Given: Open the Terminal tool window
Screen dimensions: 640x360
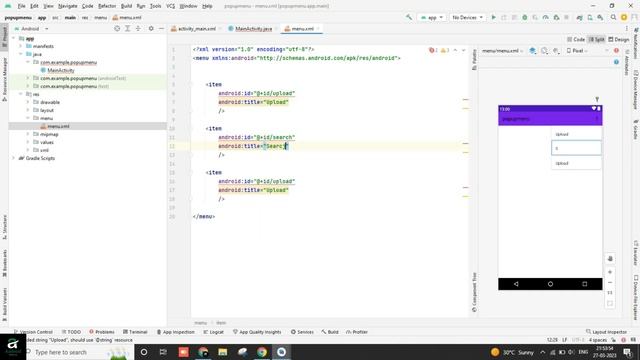Looking at the screenshot, I should pyautogui.click(x=135, y=332).
